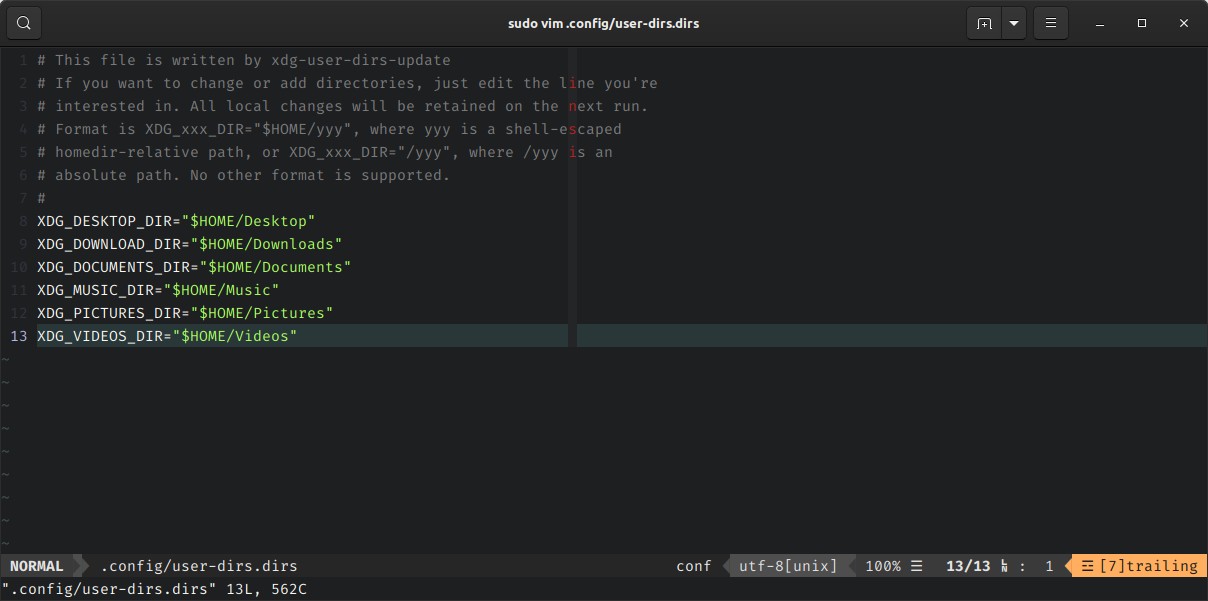
Task: Click the "$HOME/Downloads" string value
Action: (266, 244)
